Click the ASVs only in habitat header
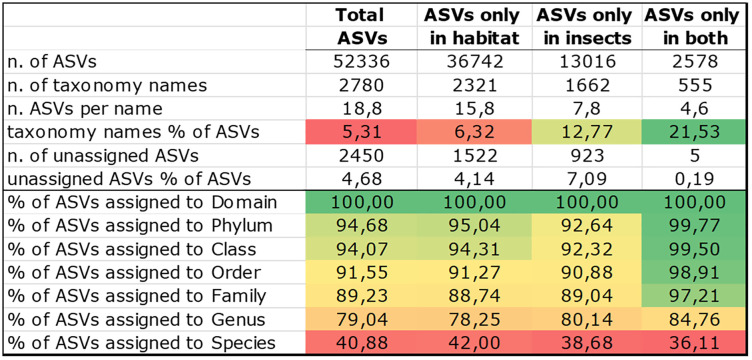 474,26
